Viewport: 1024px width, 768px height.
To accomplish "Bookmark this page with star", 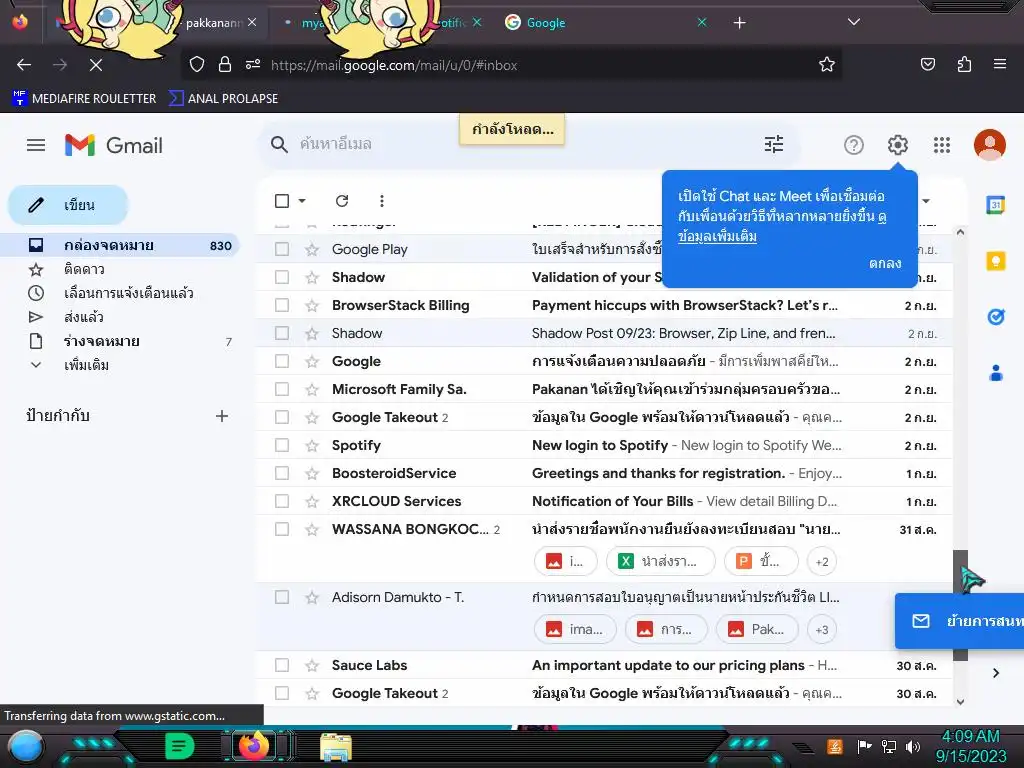I will [x=827, y=64].
